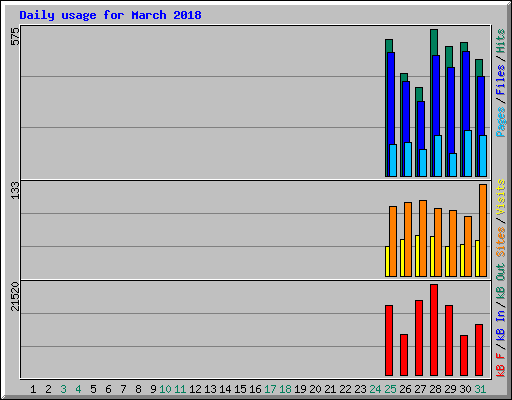Click the tallest red kB bar on day 28
The width and height of the screenshot is (512, 400).
pos(434,330)
